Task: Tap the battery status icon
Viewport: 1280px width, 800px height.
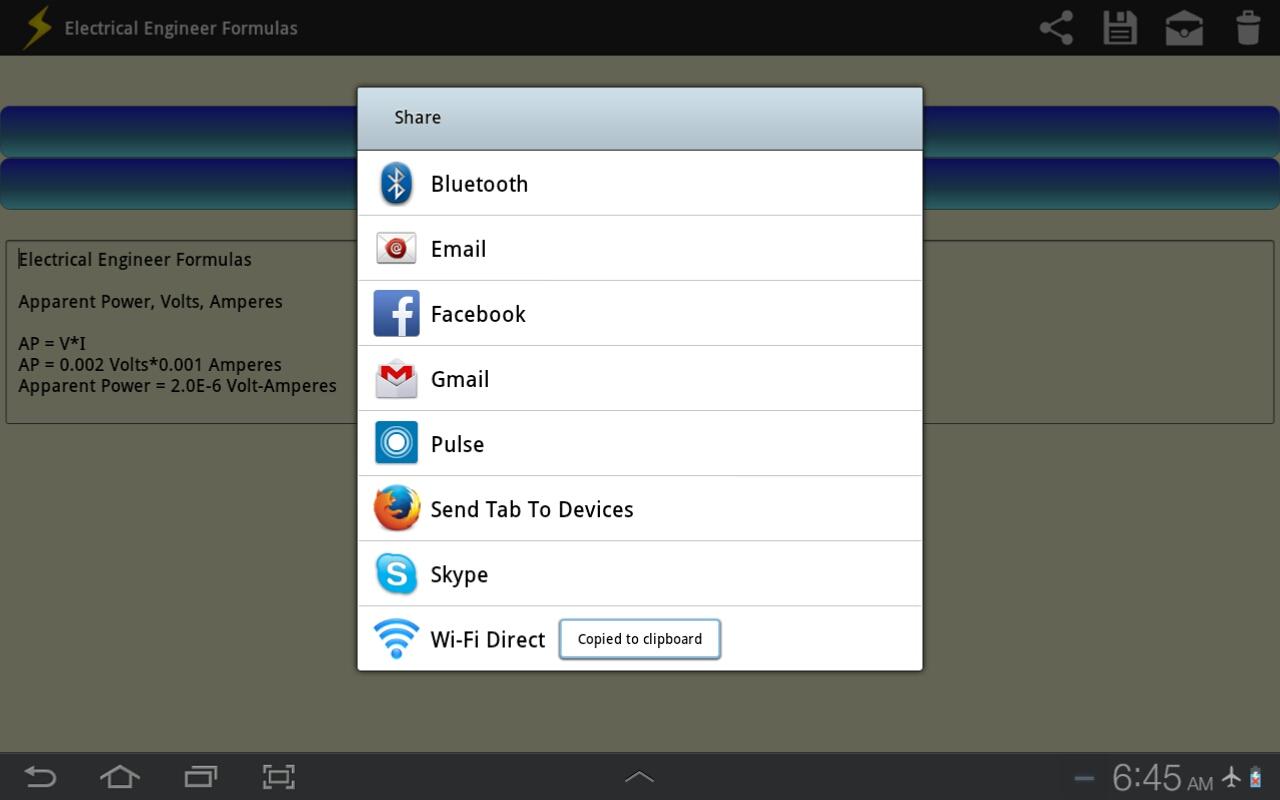Action: pyautogui.click(x=1255, y=776)
